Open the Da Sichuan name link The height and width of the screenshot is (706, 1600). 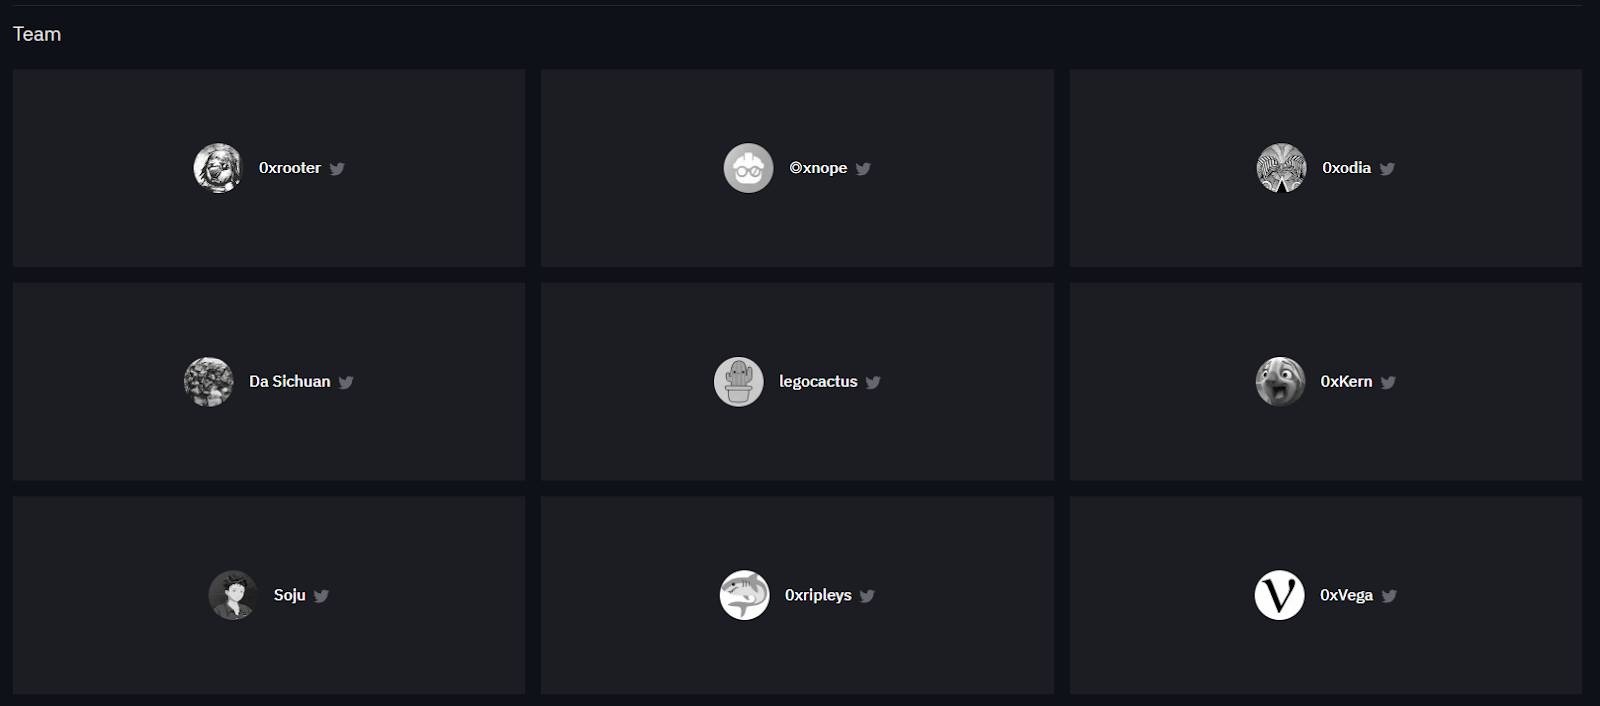point(290,381)
